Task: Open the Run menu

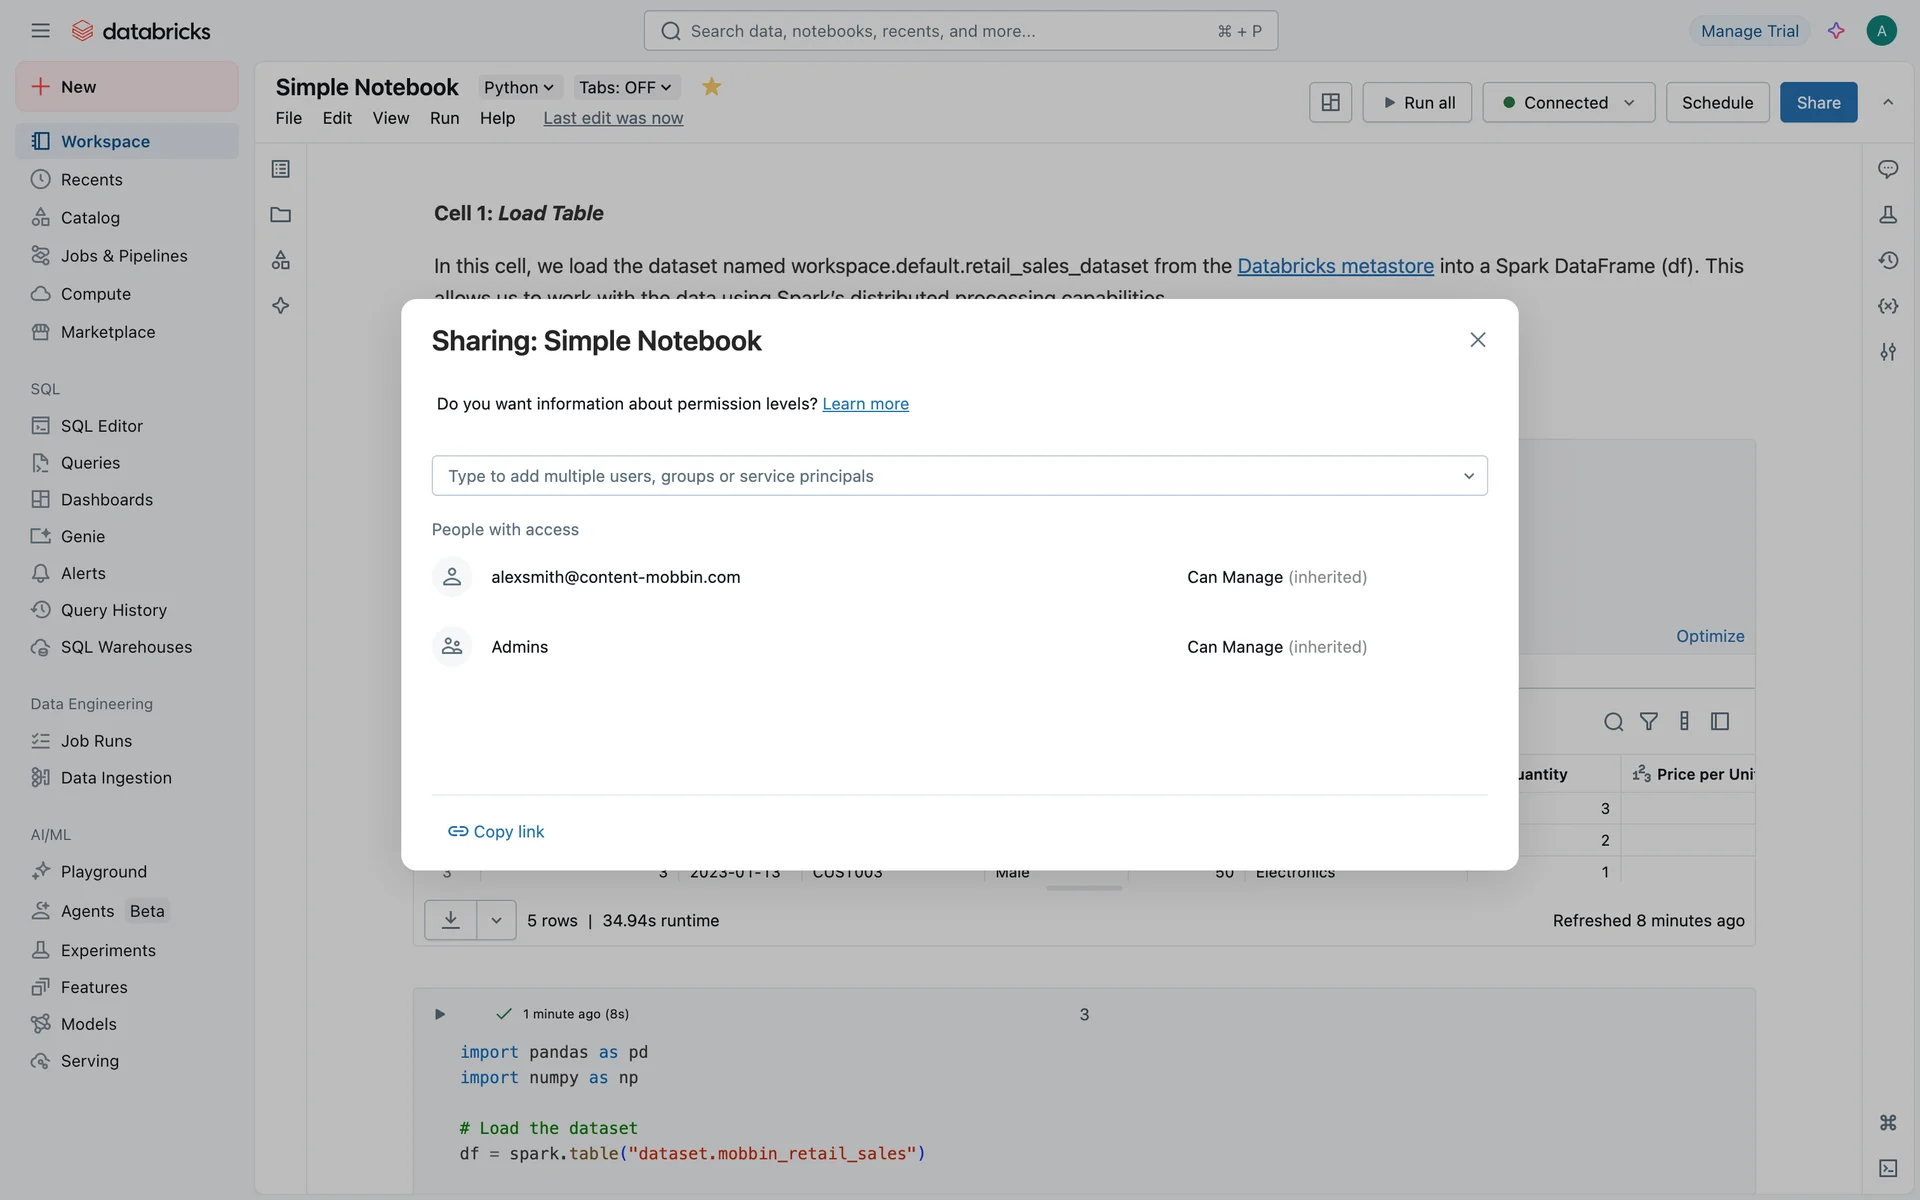Action: [x=444, y=118]
